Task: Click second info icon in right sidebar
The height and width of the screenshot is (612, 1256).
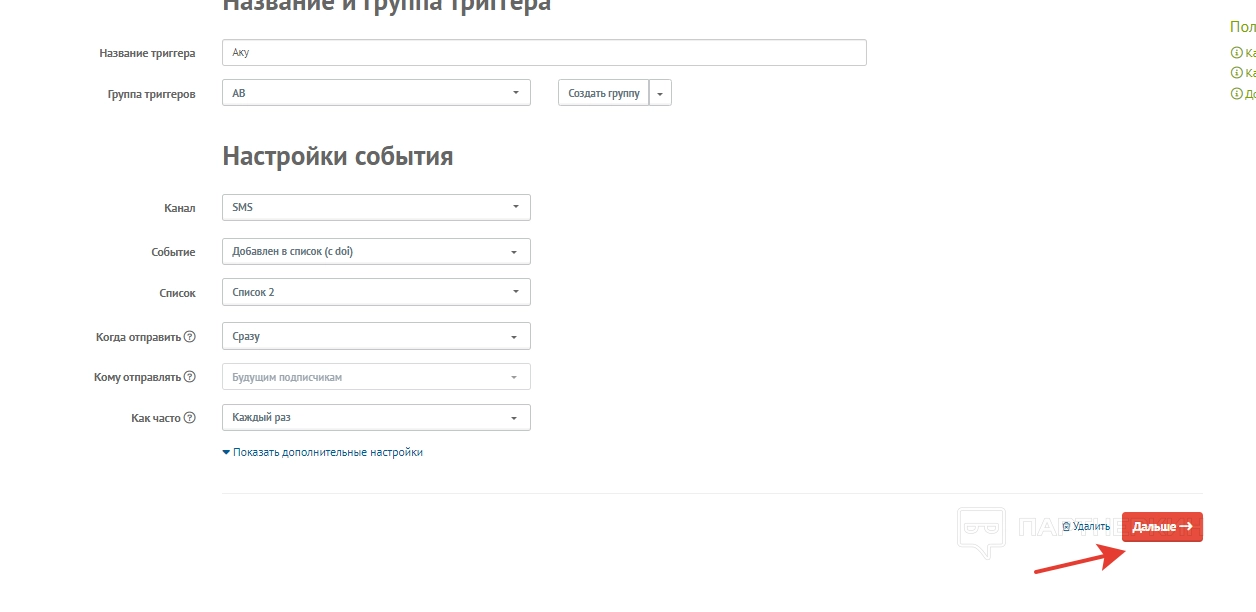Action: 1235,73
